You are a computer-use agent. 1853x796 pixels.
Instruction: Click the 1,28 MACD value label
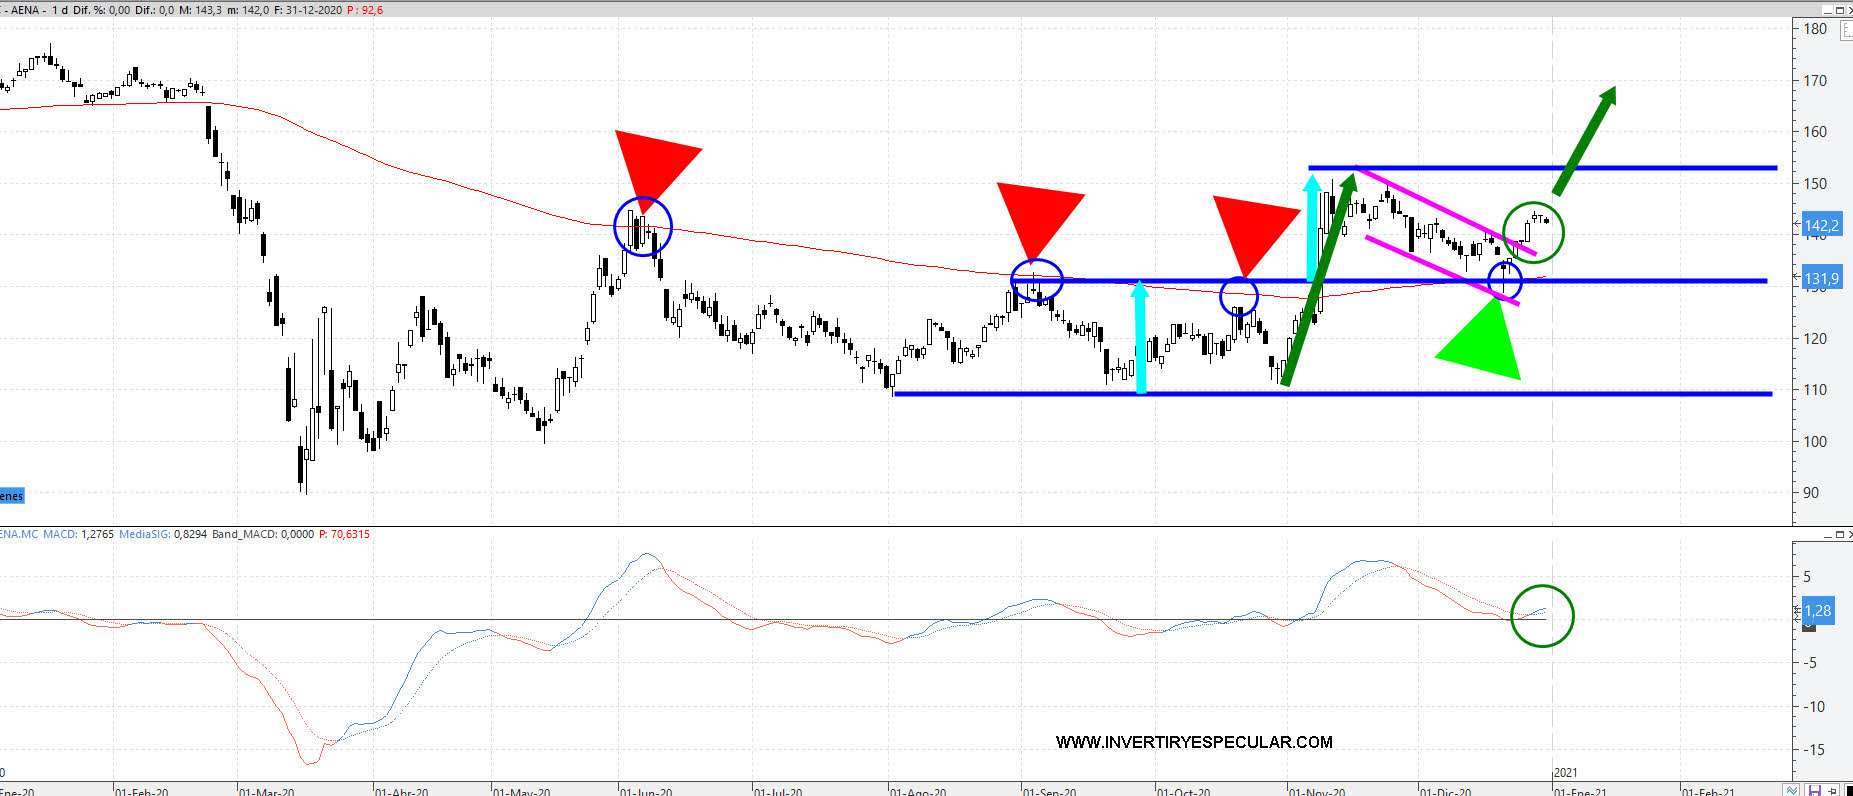(1817, 610)
